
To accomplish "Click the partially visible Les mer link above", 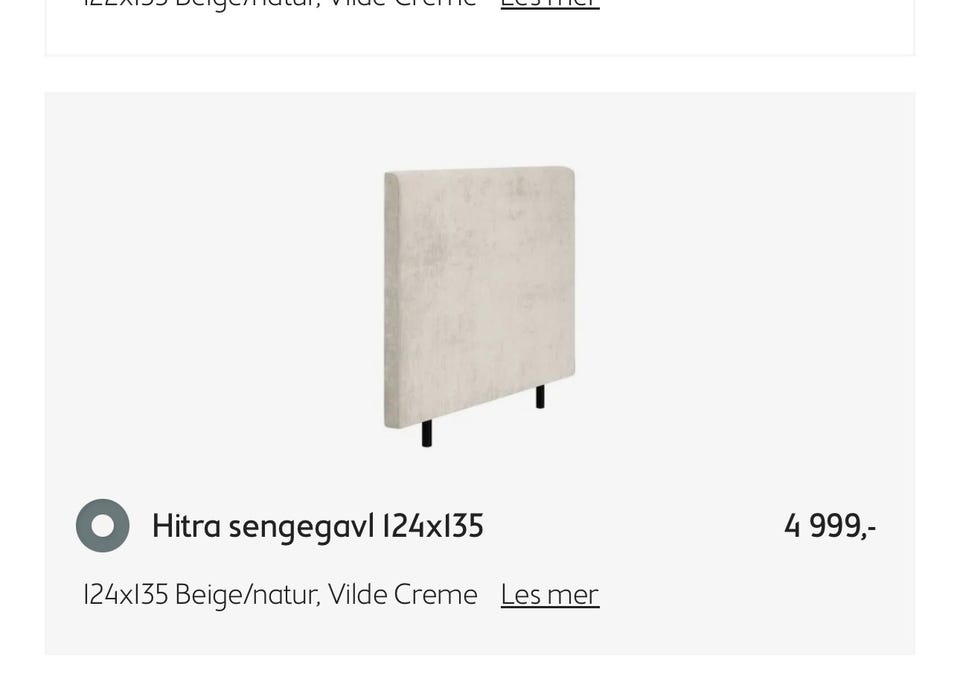I will click(550, 4).
